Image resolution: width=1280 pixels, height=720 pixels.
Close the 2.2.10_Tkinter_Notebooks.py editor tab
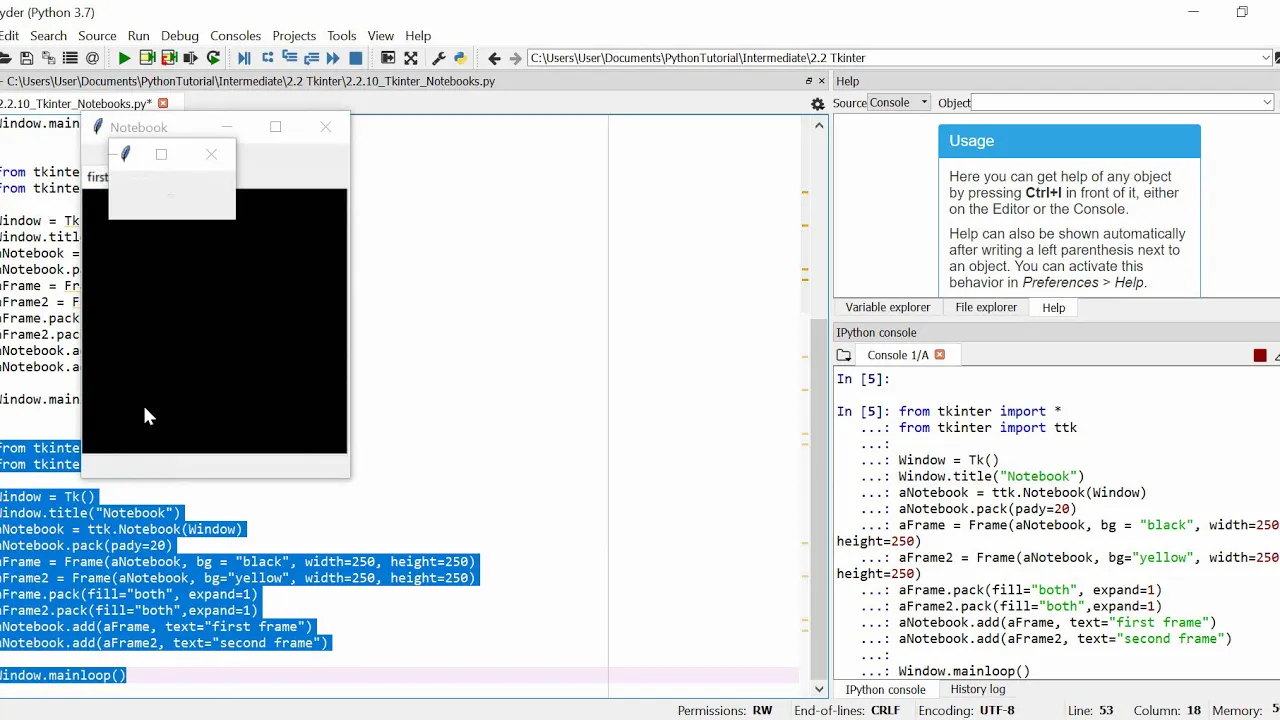click(163, 103)
